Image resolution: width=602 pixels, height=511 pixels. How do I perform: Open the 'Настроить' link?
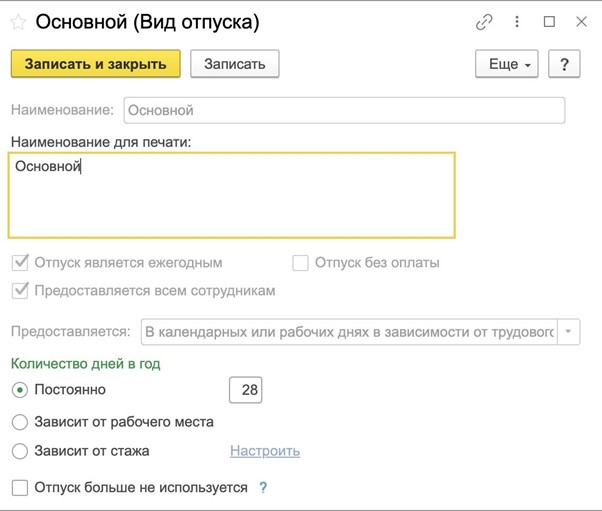point(265,451)
